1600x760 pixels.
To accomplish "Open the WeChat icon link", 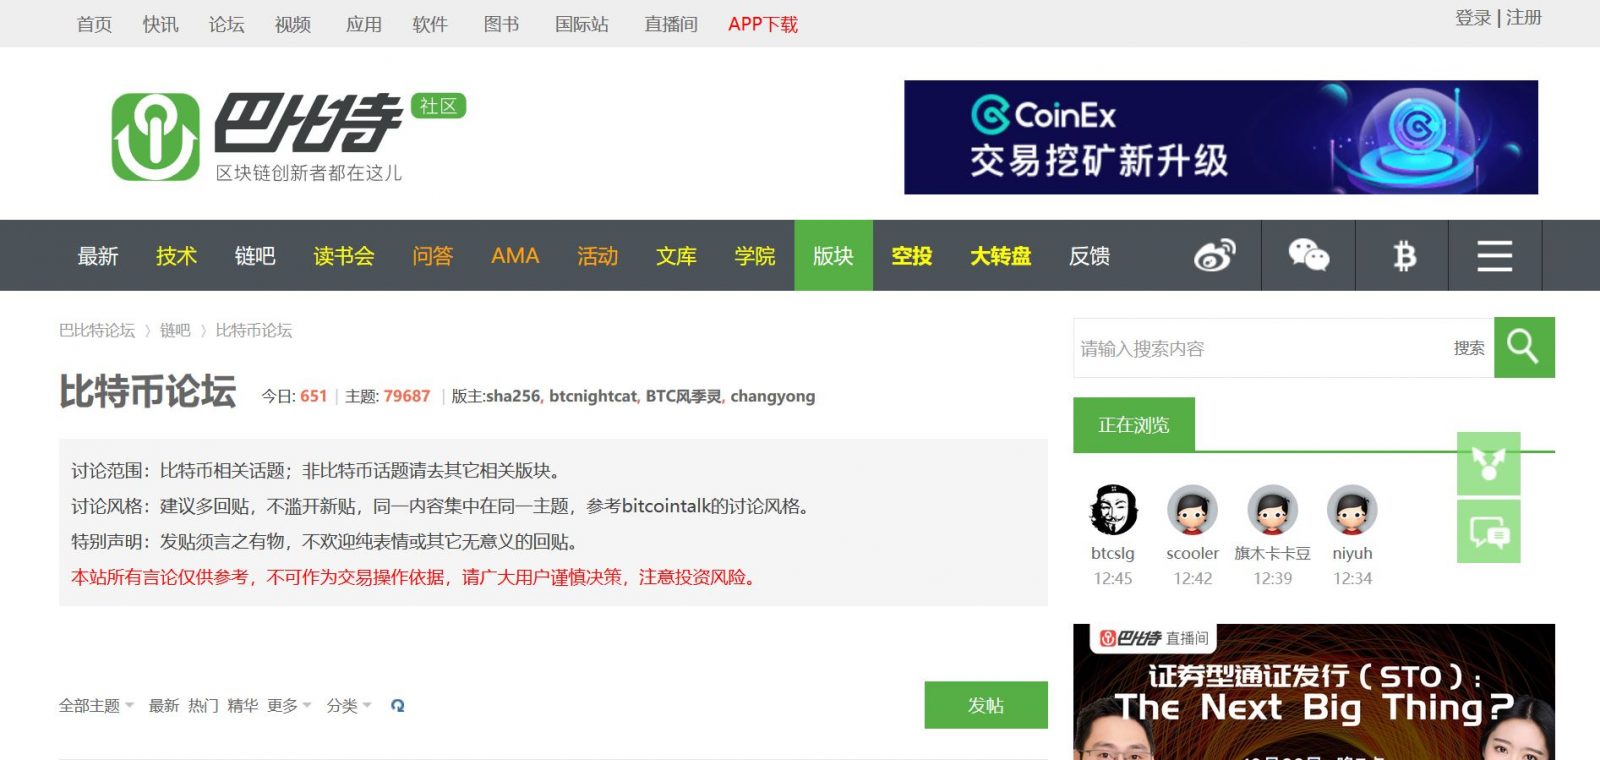I will (1308, 256).
